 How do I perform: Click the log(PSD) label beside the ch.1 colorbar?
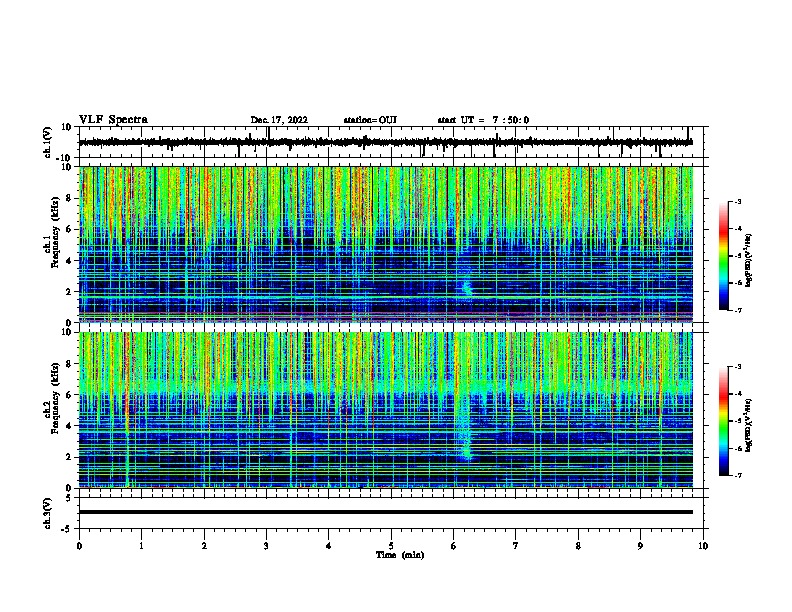(748, 260)
